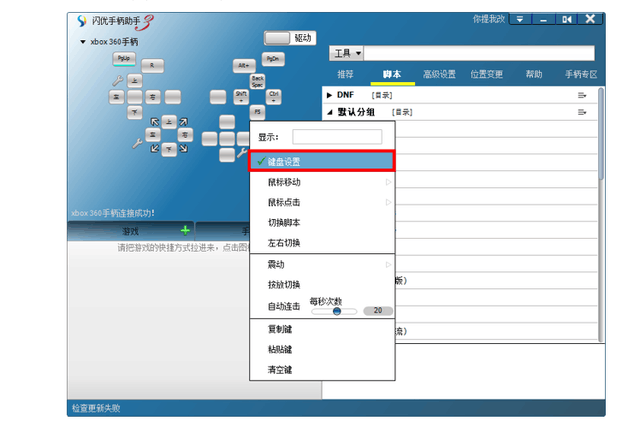Click the Alt+ mapped gamepad key

[244, 66]
